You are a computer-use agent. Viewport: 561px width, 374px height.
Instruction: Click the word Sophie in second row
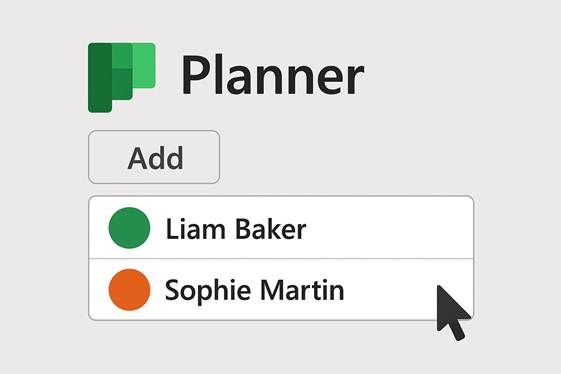coord(208,291)
